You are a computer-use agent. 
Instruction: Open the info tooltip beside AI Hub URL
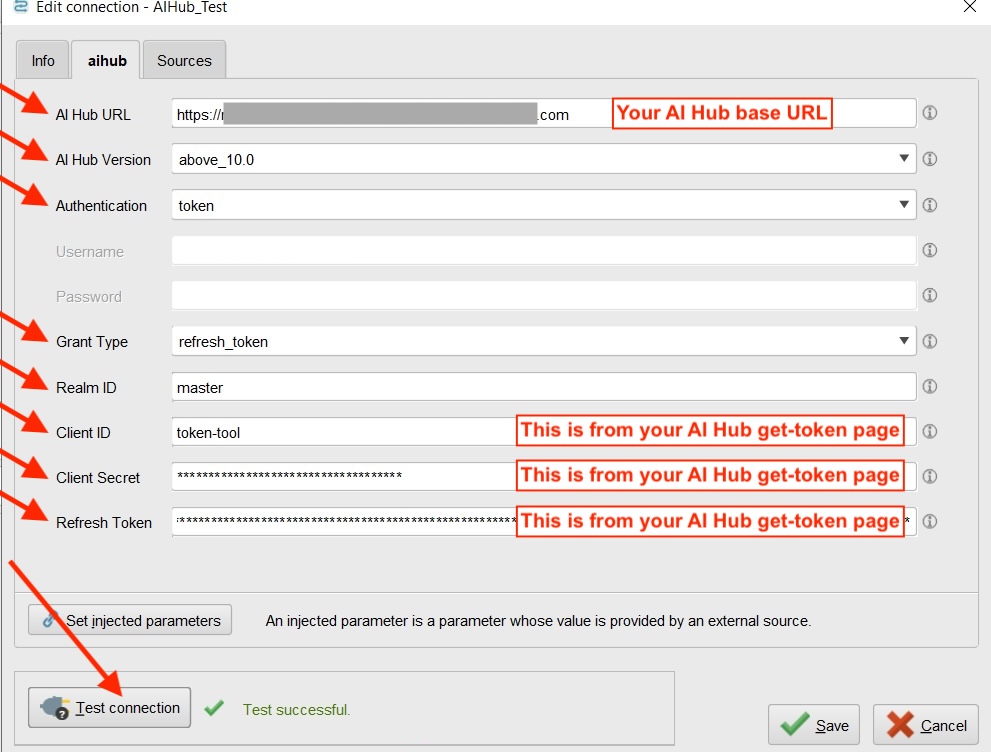(930, 112)
